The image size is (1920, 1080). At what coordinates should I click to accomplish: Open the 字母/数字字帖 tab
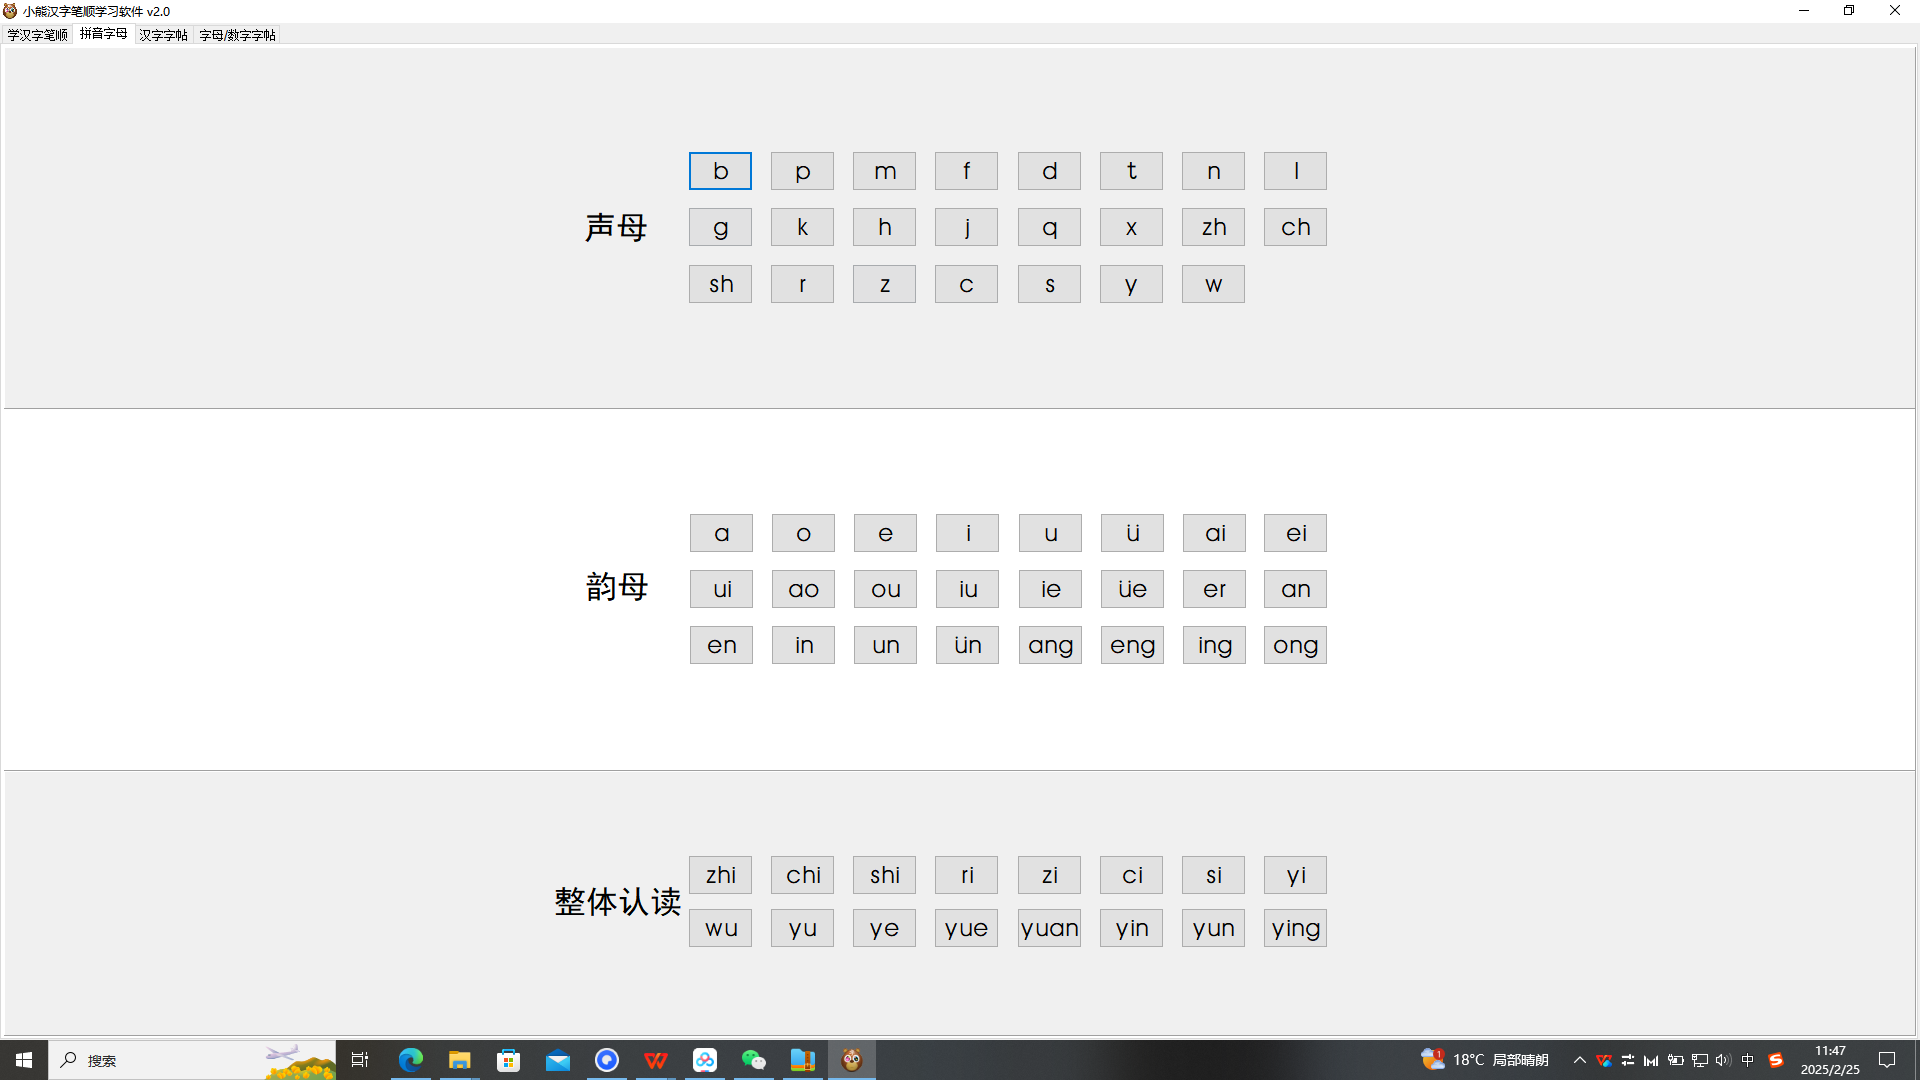click(x=237, y=35)
